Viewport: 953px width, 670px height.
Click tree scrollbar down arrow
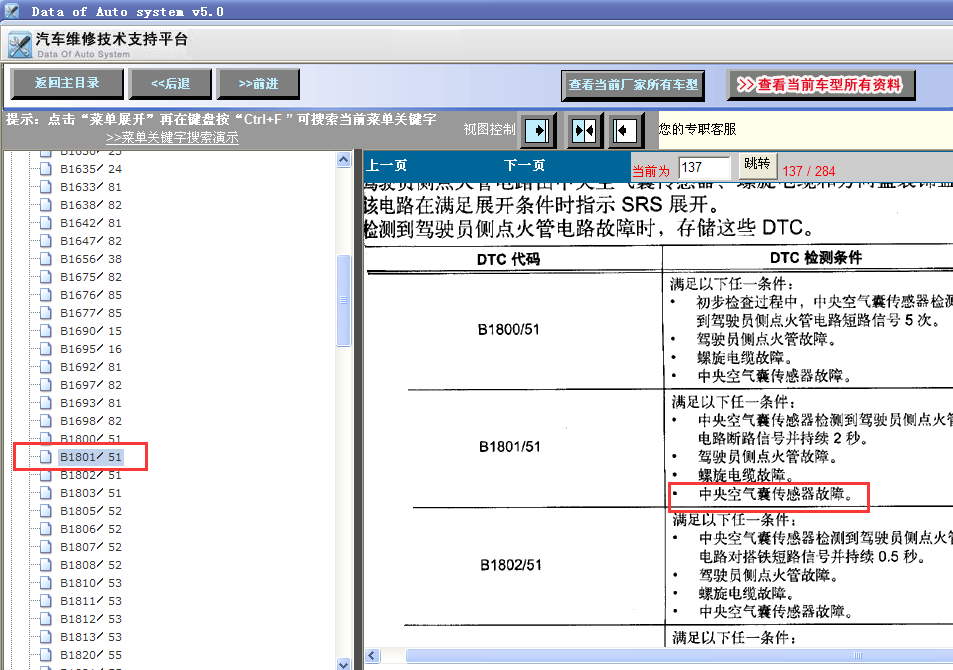pyautogui.click(x=343, y=664)
